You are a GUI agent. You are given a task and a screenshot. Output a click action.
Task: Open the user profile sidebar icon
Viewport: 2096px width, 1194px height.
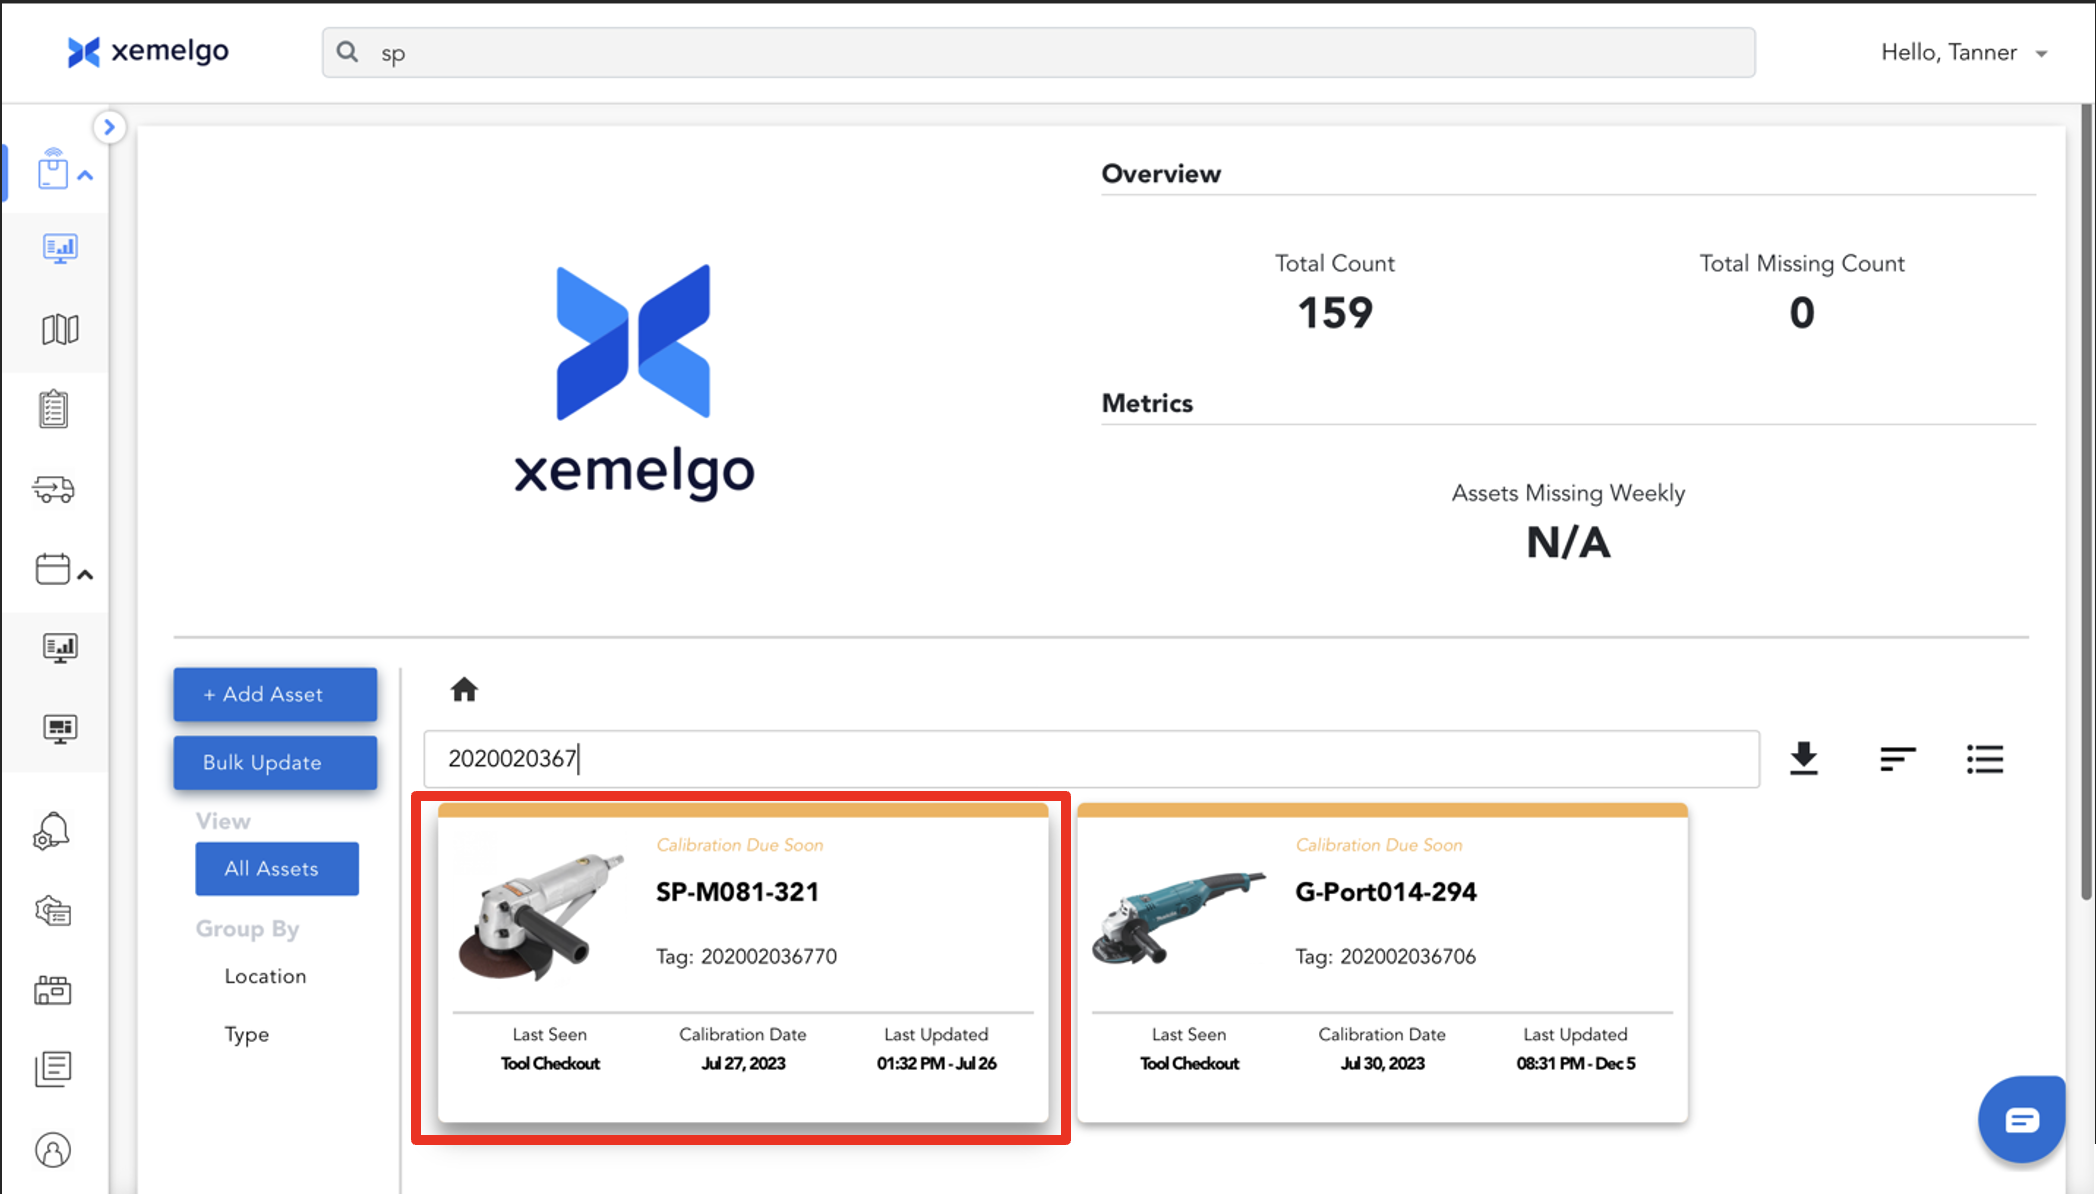tap(53, 1150)
